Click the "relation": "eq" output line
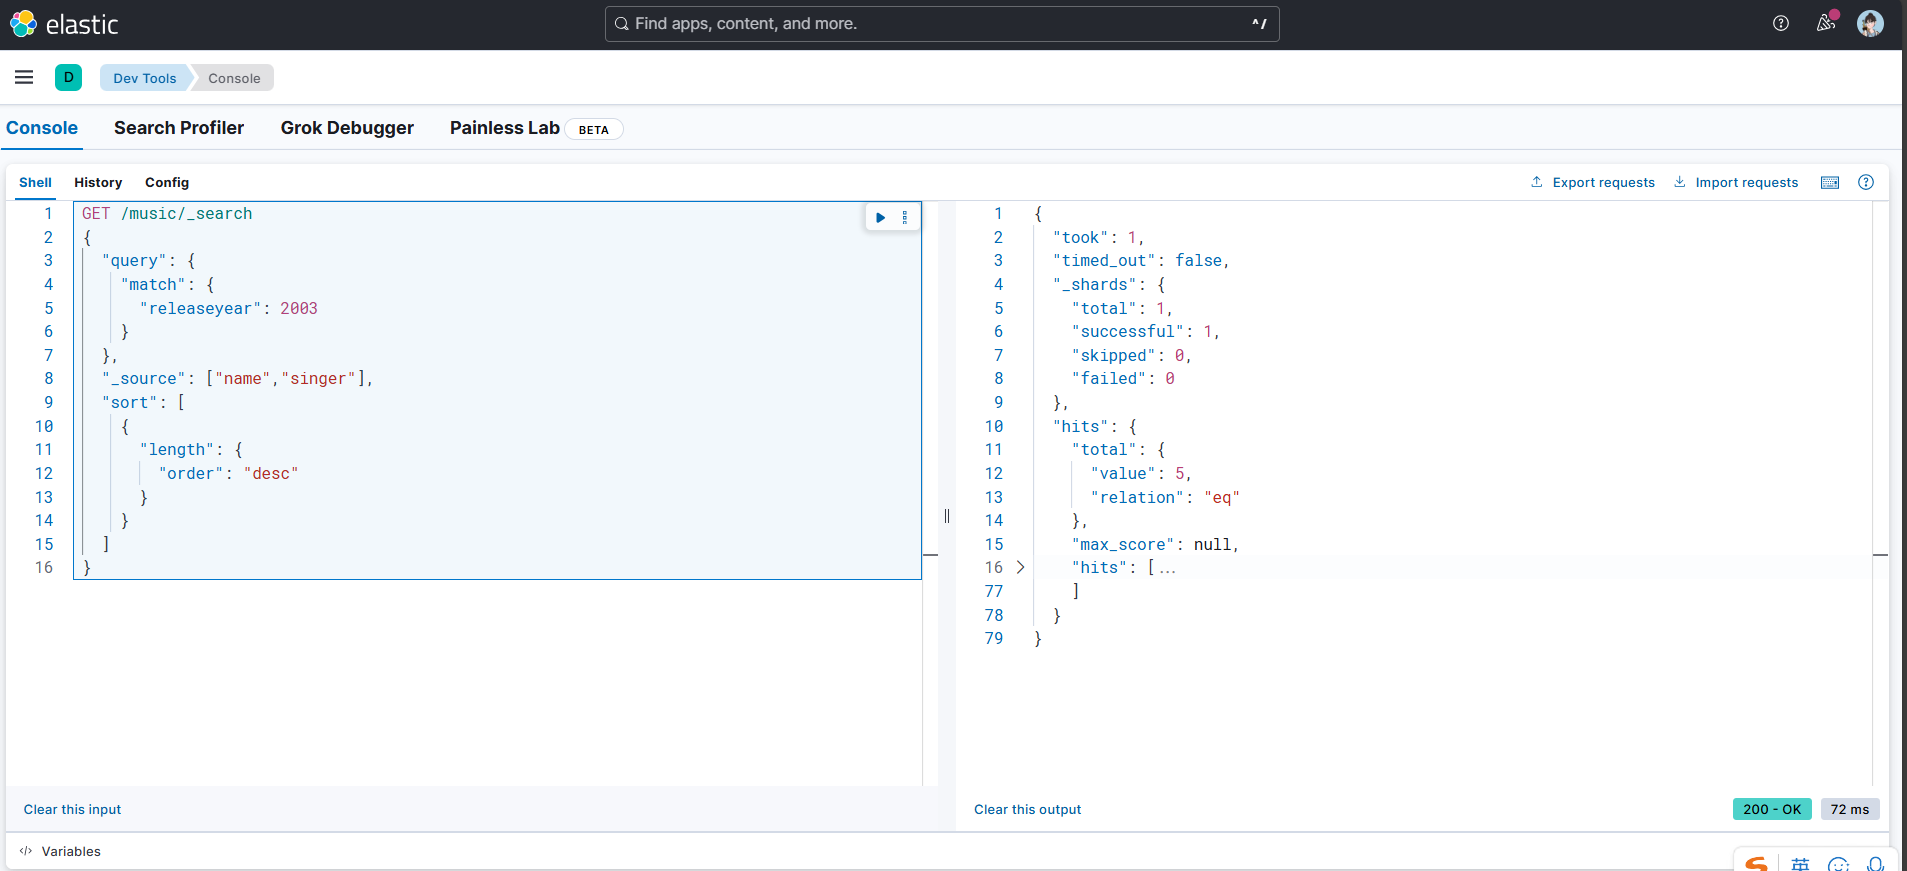Viewport: 1907px width, 871px height. pyautogui.click(x=1165, y=498)
